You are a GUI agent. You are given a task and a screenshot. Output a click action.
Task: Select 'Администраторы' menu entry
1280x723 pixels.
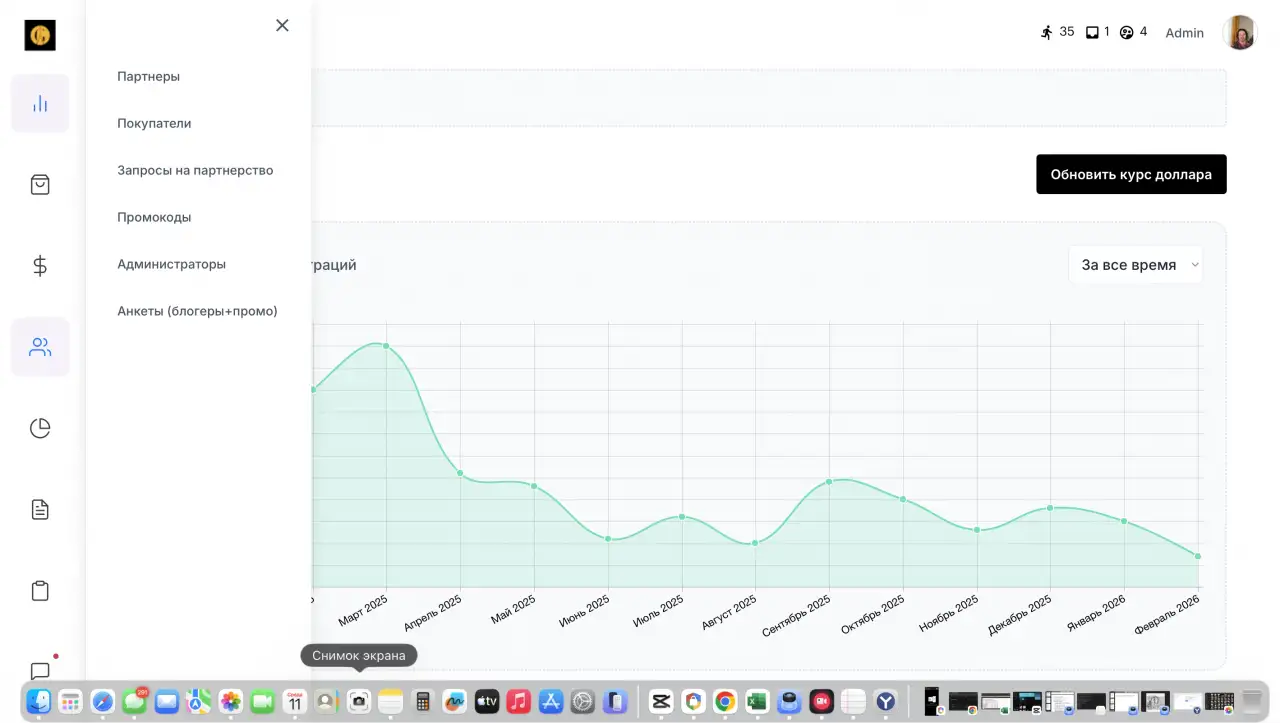click(171, 264)
